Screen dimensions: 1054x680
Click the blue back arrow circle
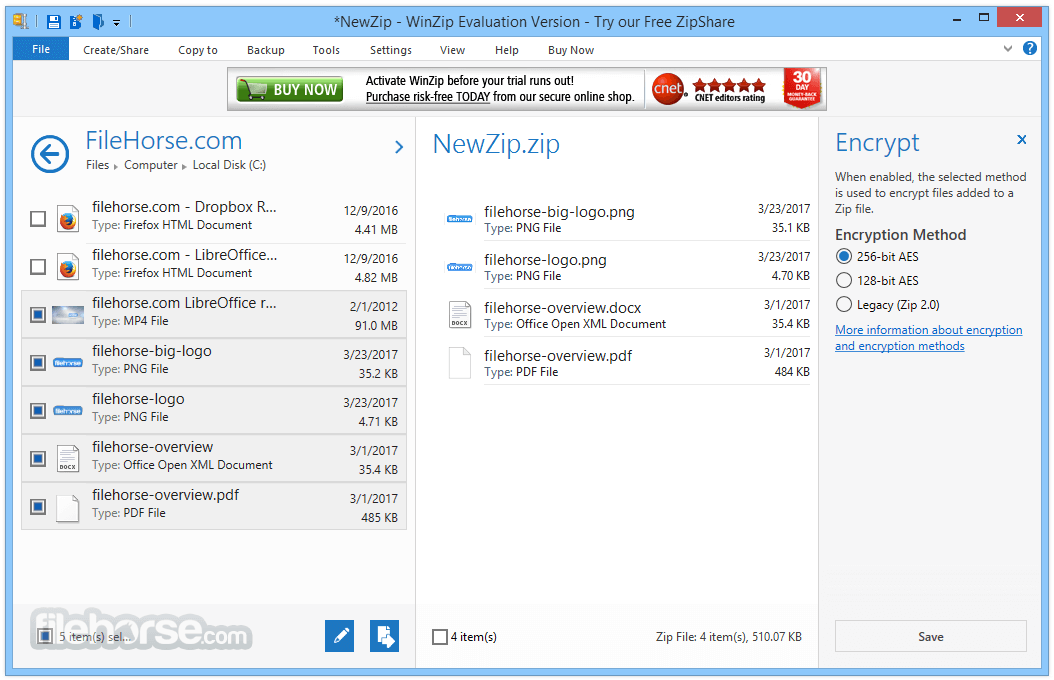coord(50,154)
